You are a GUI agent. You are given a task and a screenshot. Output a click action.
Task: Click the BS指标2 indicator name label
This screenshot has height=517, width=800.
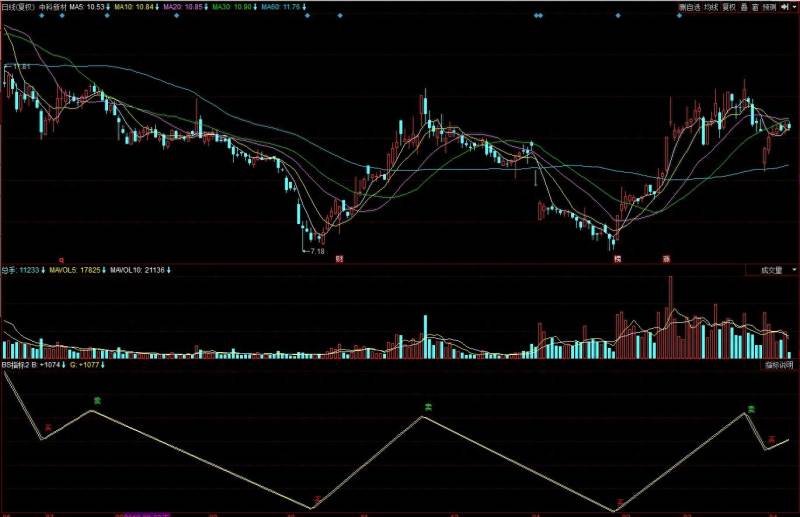click(x=16, y=365)
